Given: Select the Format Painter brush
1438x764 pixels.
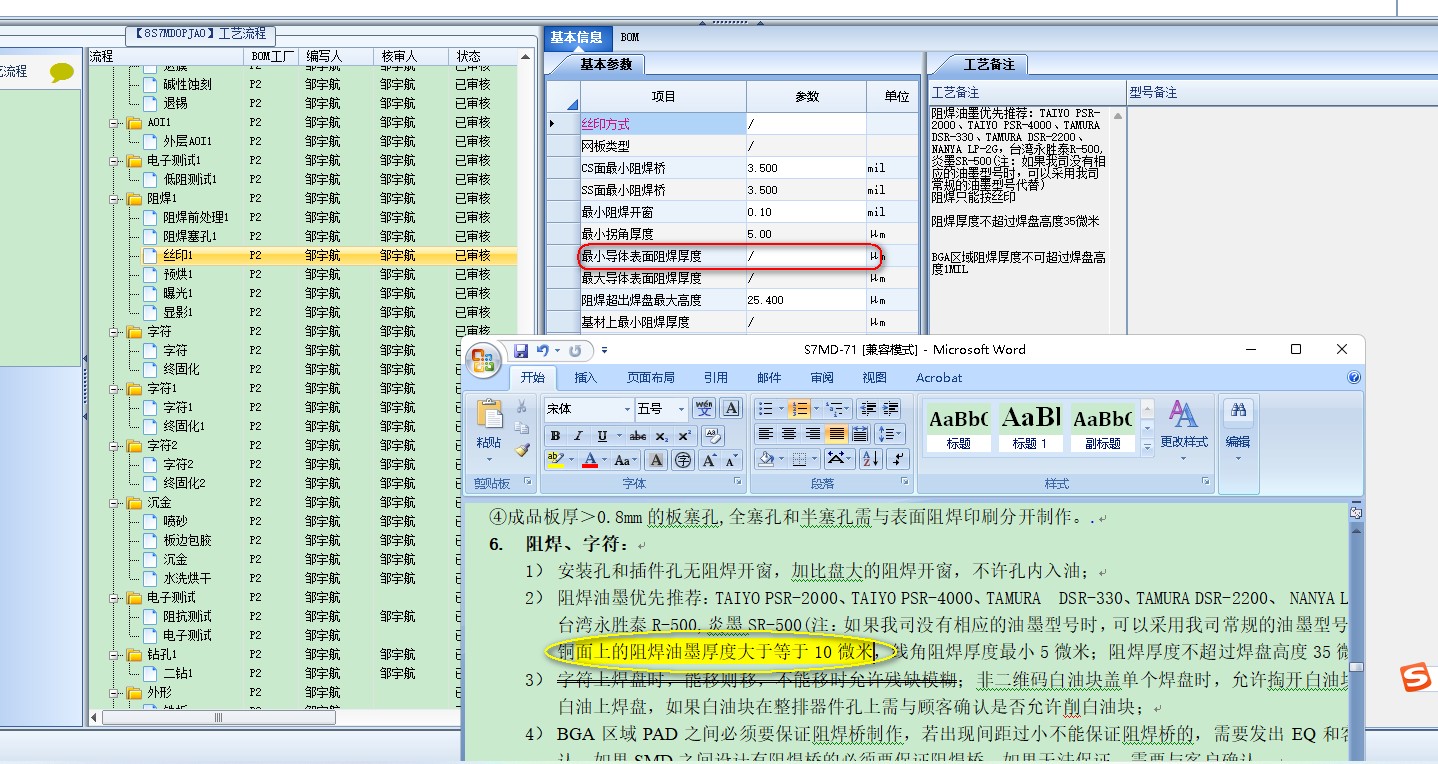Looking at the screenshot, I should [521, 450].
